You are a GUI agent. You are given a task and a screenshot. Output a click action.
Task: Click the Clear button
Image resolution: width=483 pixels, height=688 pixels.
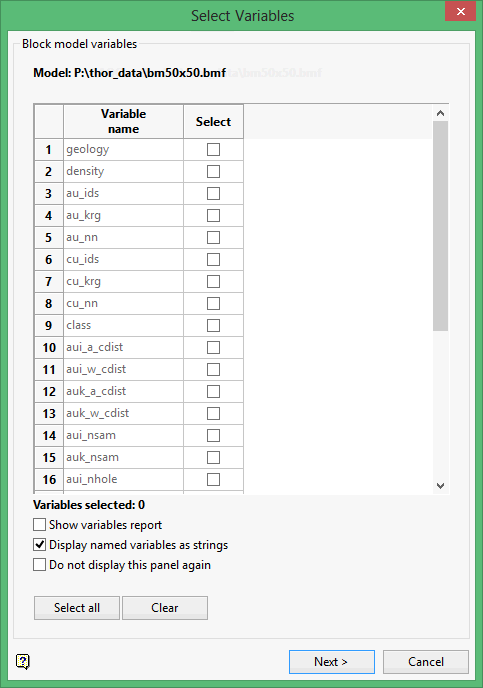coord(165,608)
